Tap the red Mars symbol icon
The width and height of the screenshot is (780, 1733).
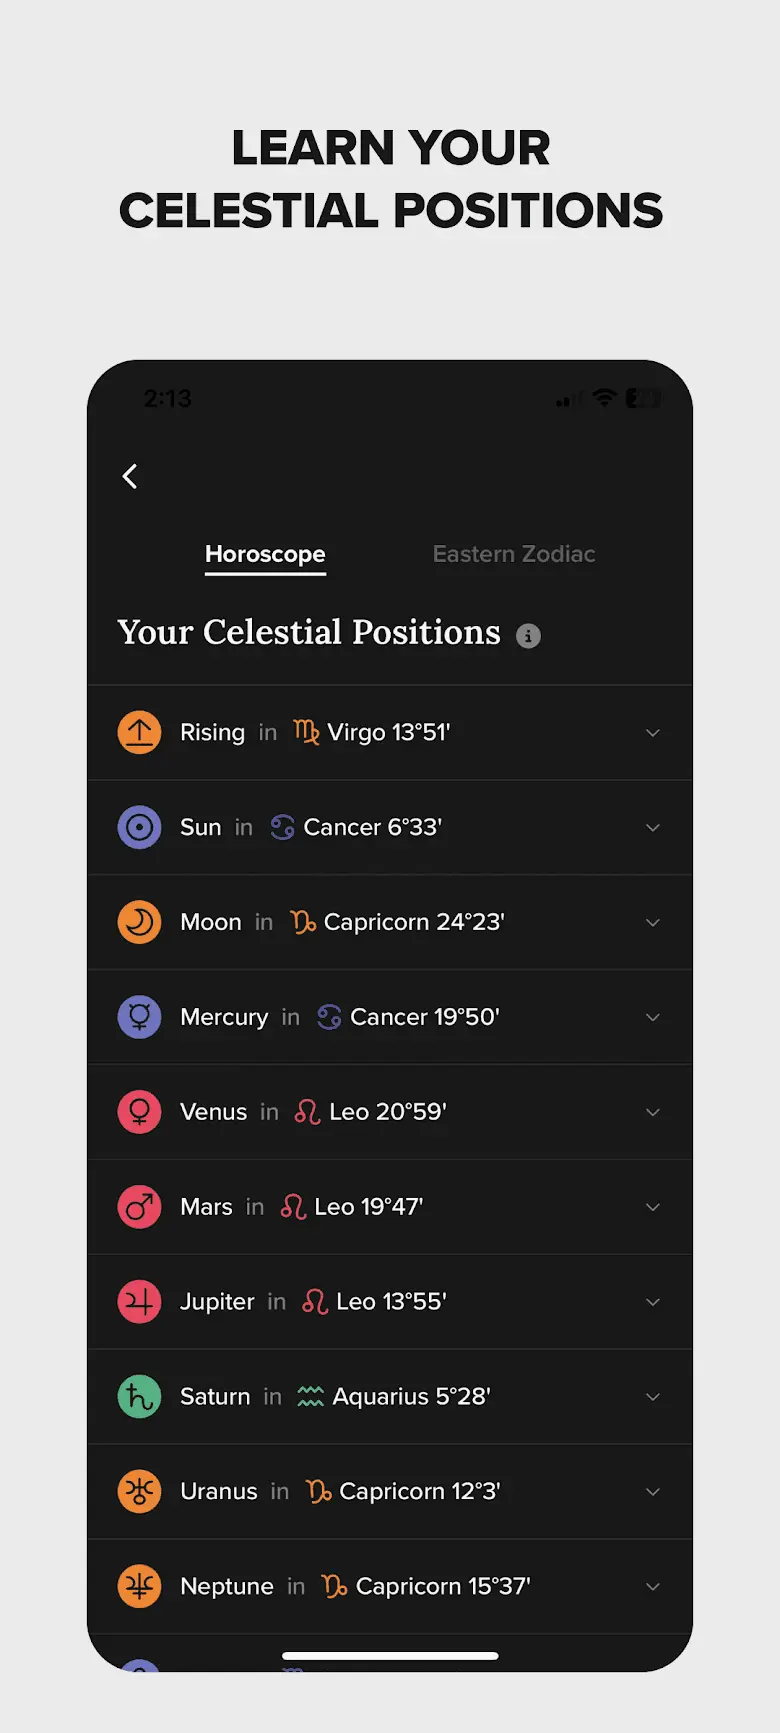click(x=140, y=1207)
